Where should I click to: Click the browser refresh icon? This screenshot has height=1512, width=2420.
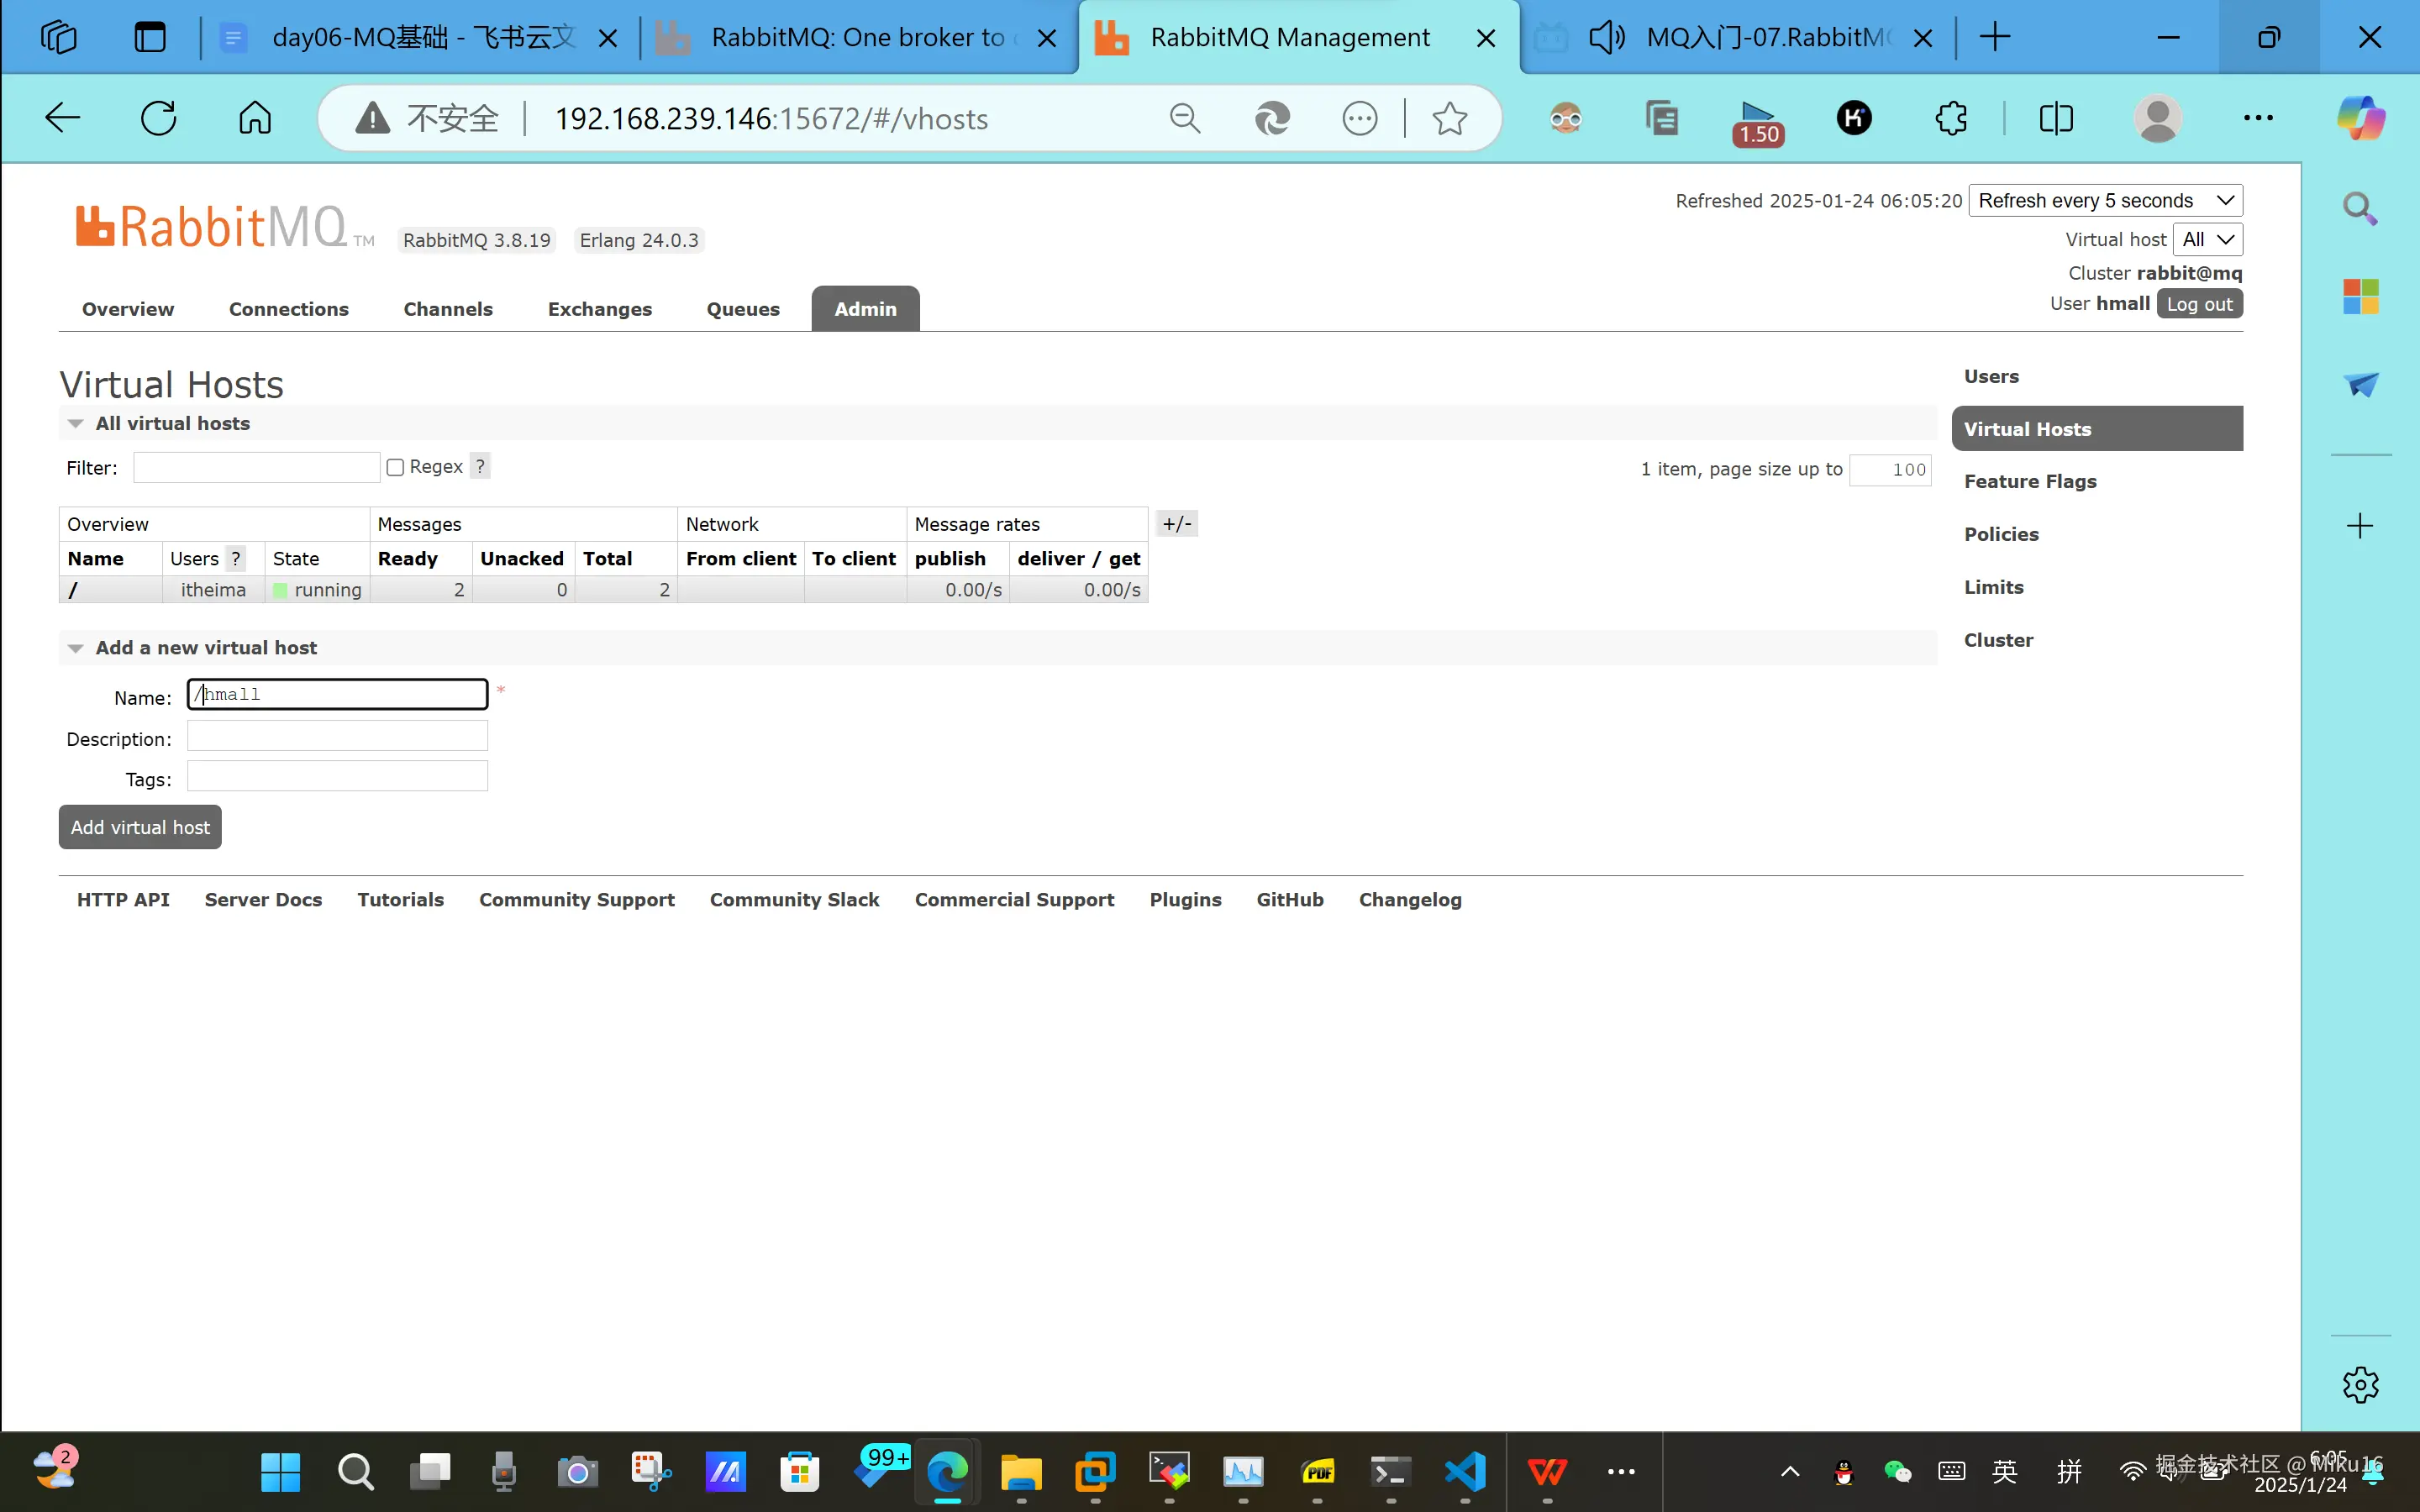tap(158, 118)
